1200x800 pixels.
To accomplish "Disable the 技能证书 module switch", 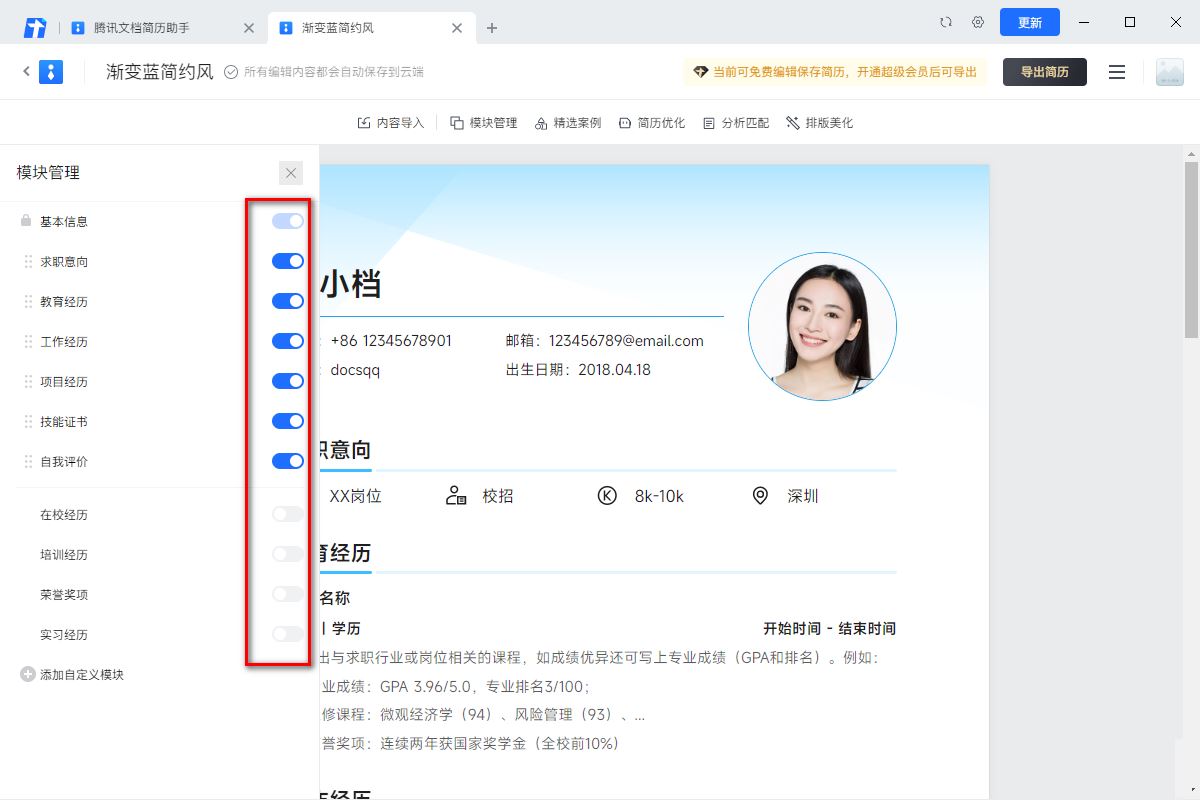I will [x=288, y=421].
